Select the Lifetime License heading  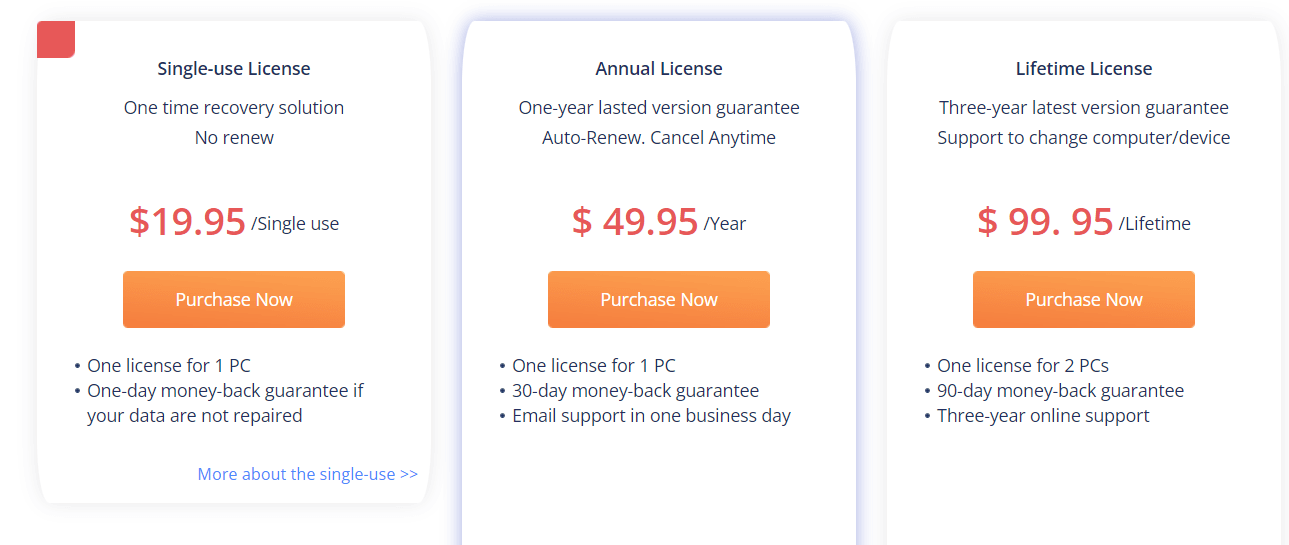coord(1084,69)
